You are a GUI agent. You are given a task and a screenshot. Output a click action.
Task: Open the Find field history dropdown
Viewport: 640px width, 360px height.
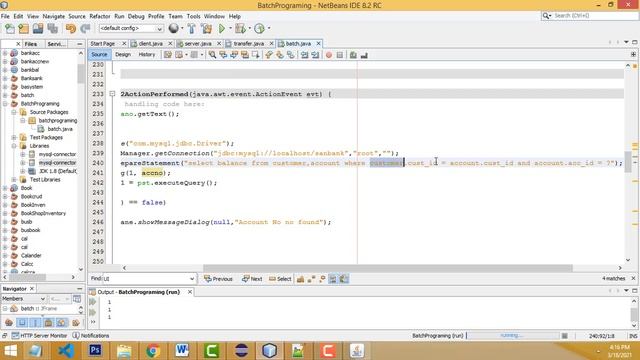click(192, 279)
